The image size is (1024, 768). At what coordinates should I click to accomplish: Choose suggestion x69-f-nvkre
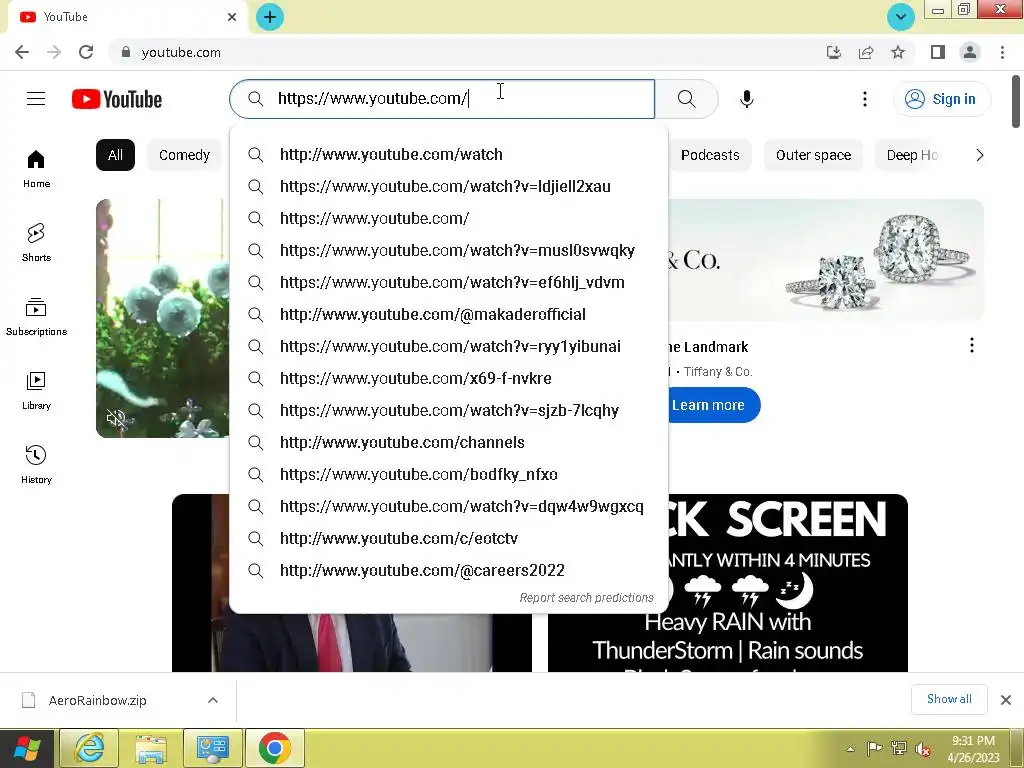449,378
